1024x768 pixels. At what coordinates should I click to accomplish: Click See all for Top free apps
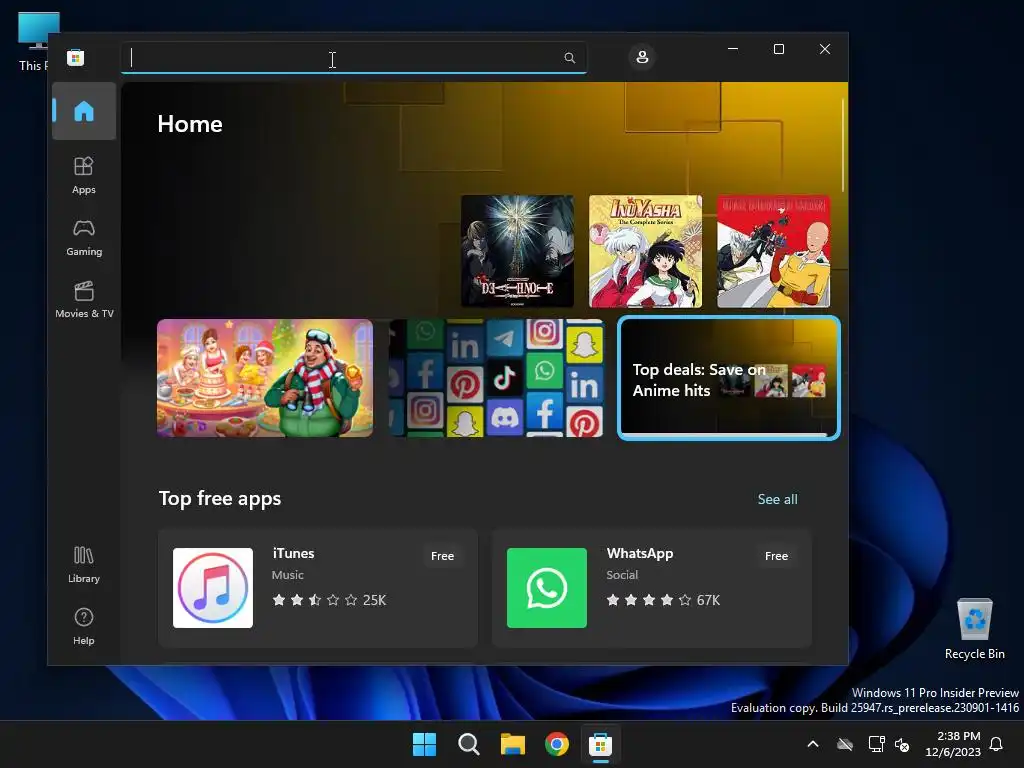click(x=777, y=499)
